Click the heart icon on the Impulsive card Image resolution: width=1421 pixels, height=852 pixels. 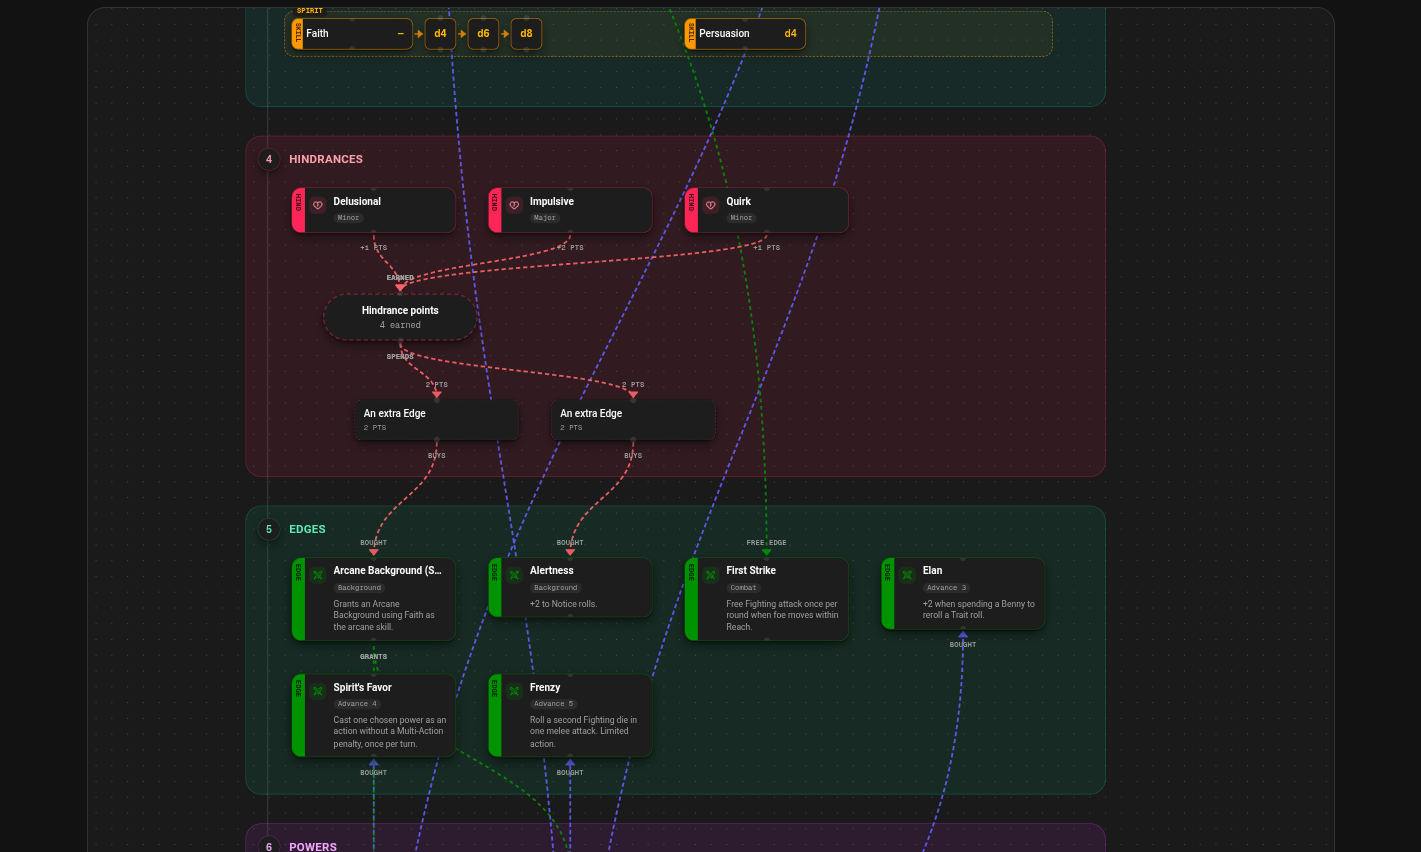click(x=514, y=205)
